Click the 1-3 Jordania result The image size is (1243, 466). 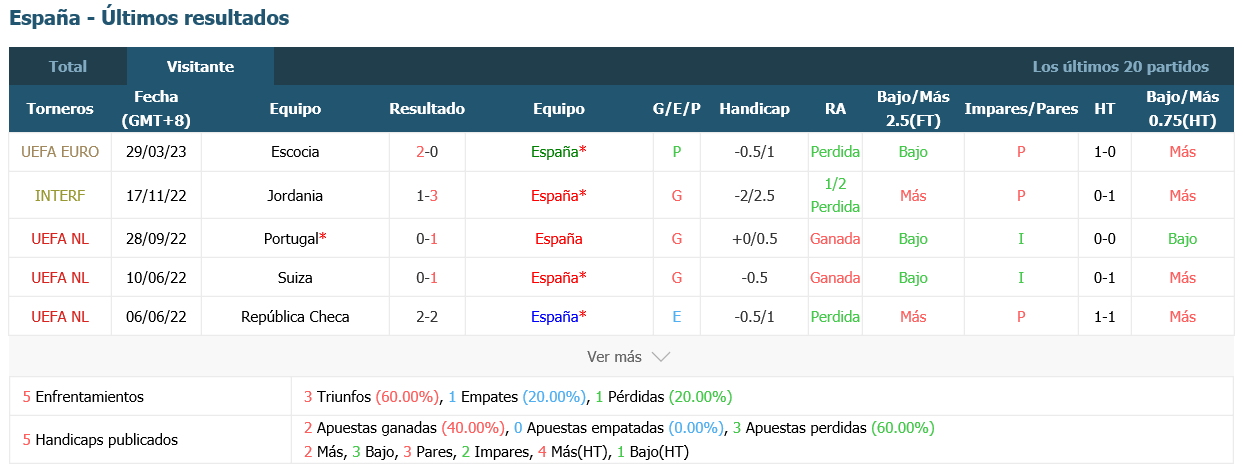click(427, 195)
